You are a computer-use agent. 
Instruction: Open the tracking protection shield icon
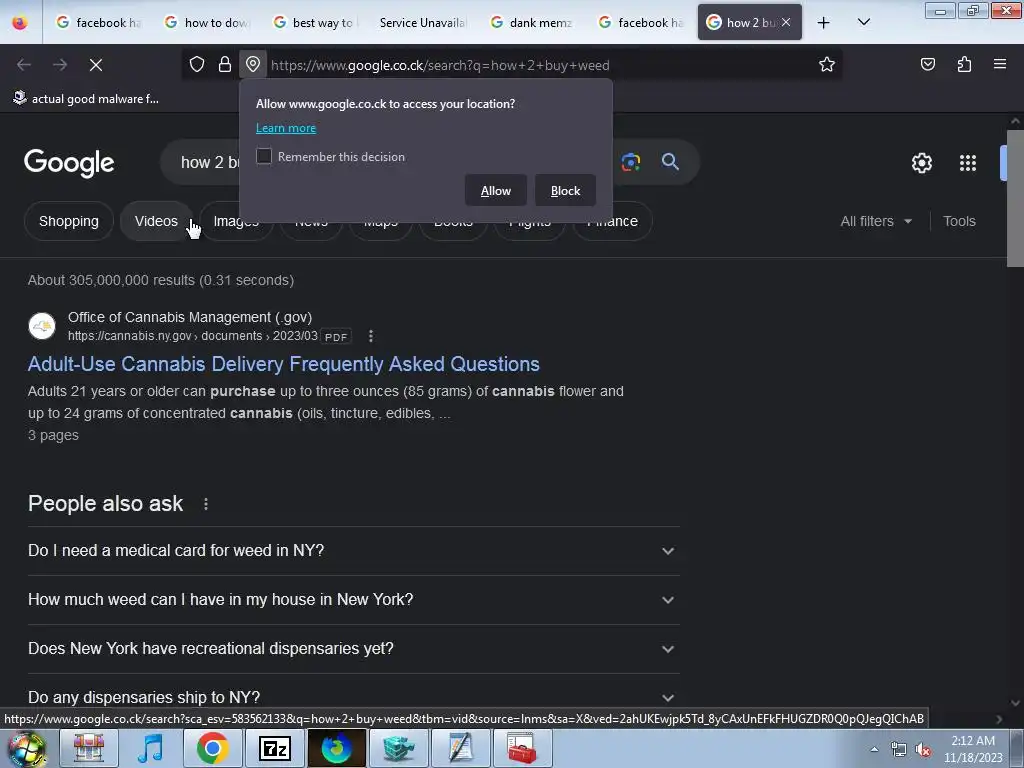197,64
